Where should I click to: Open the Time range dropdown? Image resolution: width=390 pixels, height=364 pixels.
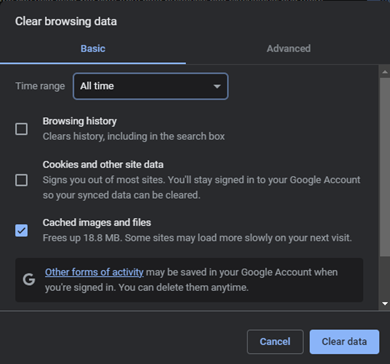point(150,86)
